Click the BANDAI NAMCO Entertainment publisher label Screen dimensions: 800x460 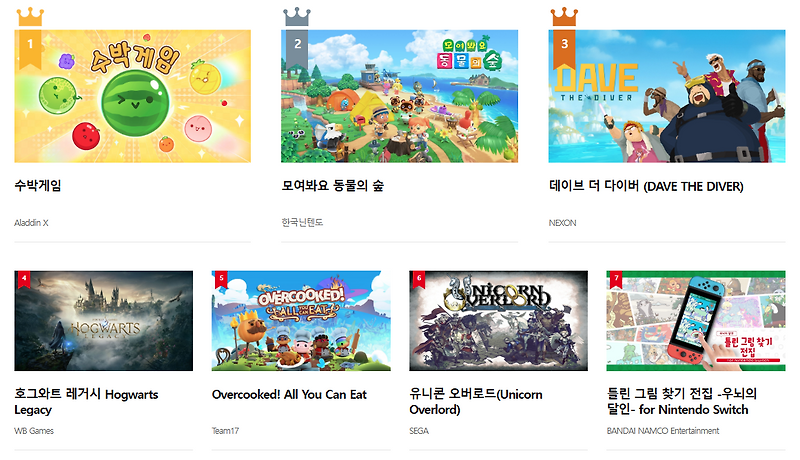pos(663,431)
